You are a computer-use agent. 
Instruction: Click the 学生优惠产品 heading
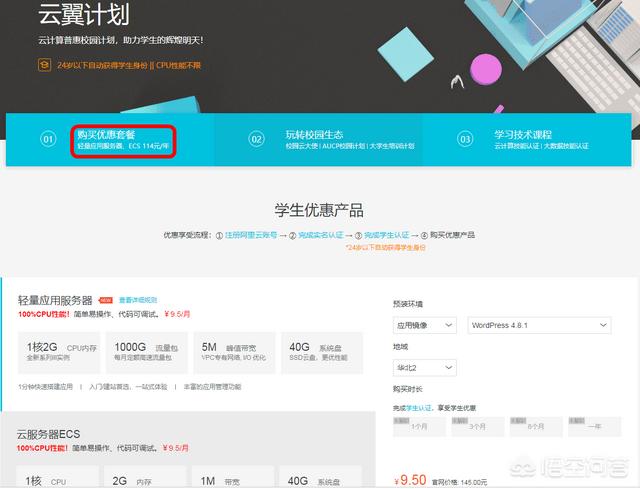[319, 210]
